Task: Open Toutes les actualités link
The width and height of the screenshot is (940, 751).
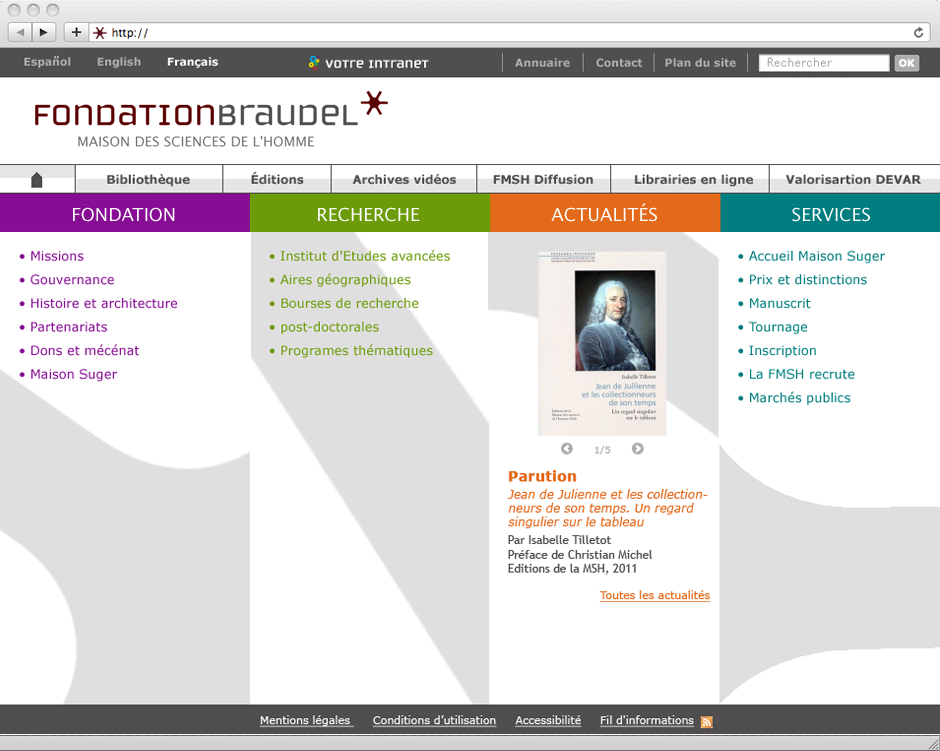Action: point(655,595)
